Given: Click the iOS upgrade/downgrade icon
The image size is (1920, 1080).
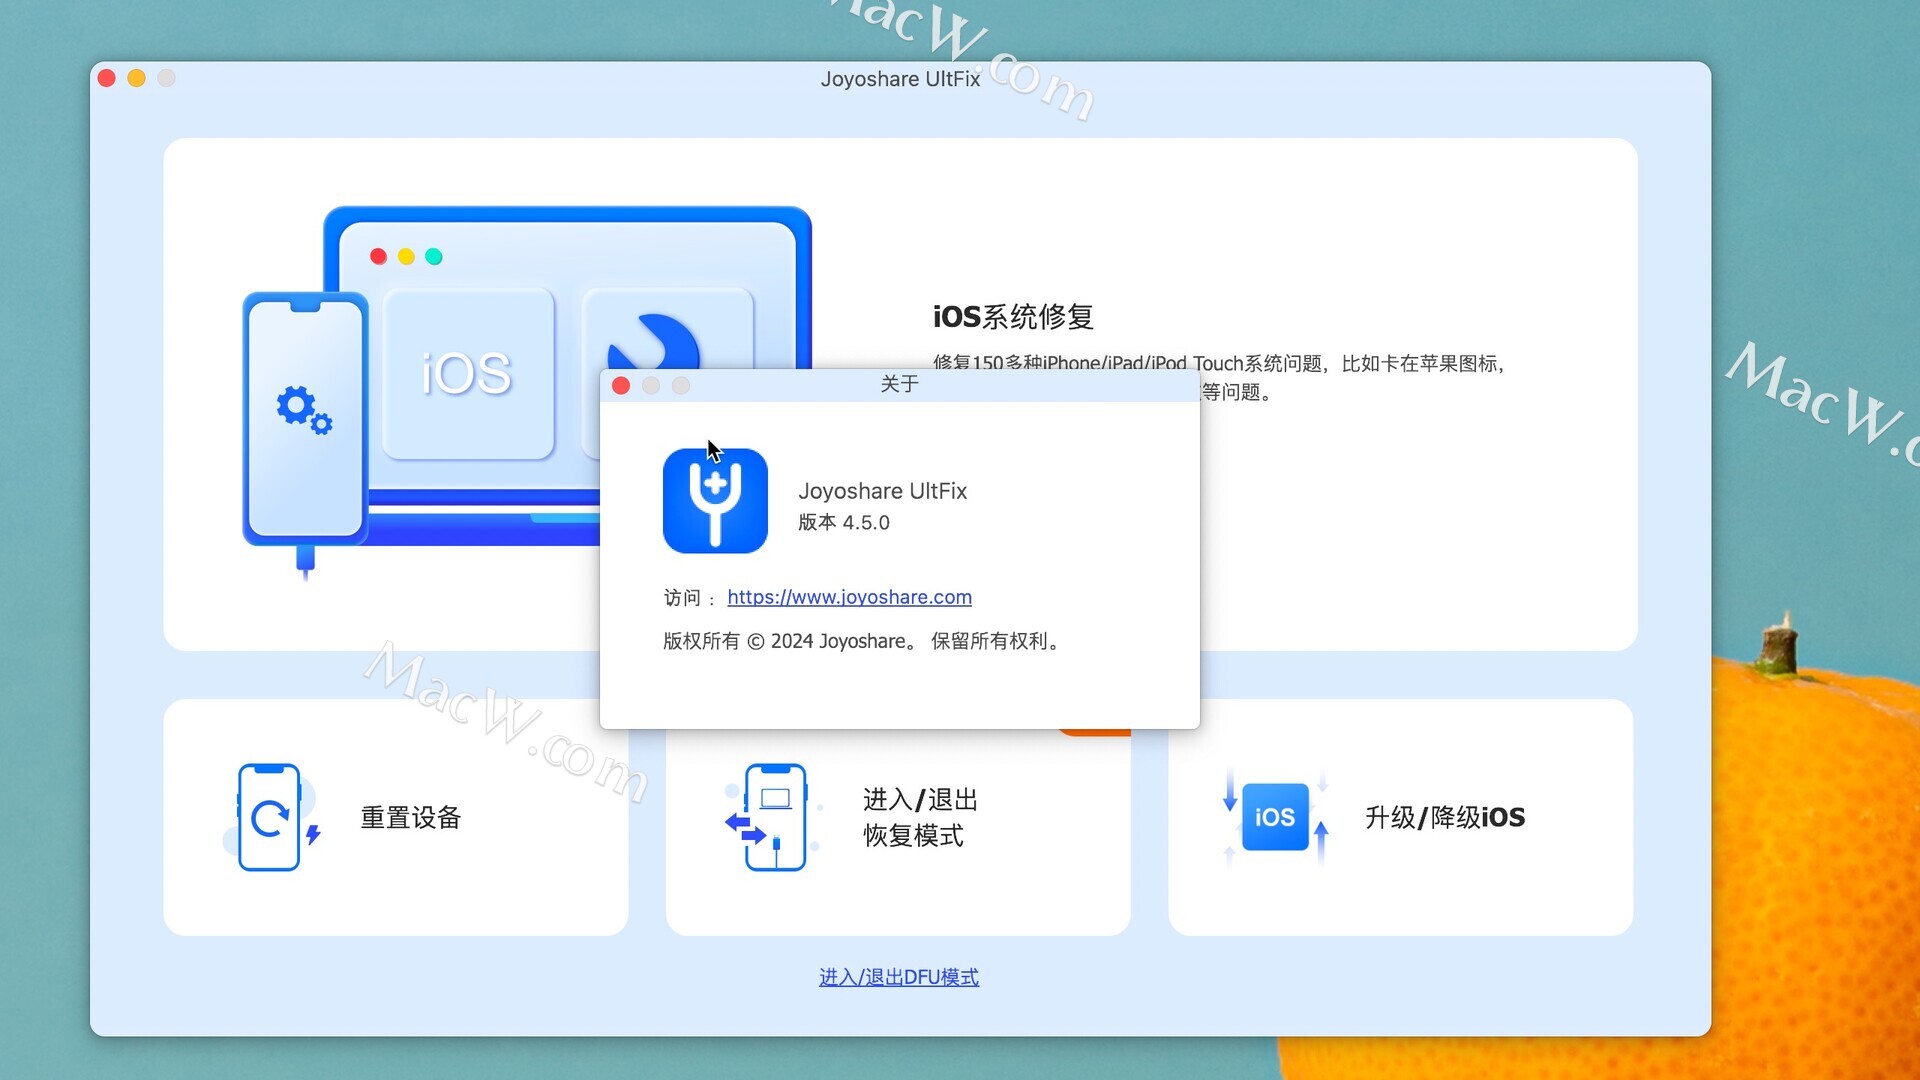Looking at the screenshot, I should coord(1275,817).
